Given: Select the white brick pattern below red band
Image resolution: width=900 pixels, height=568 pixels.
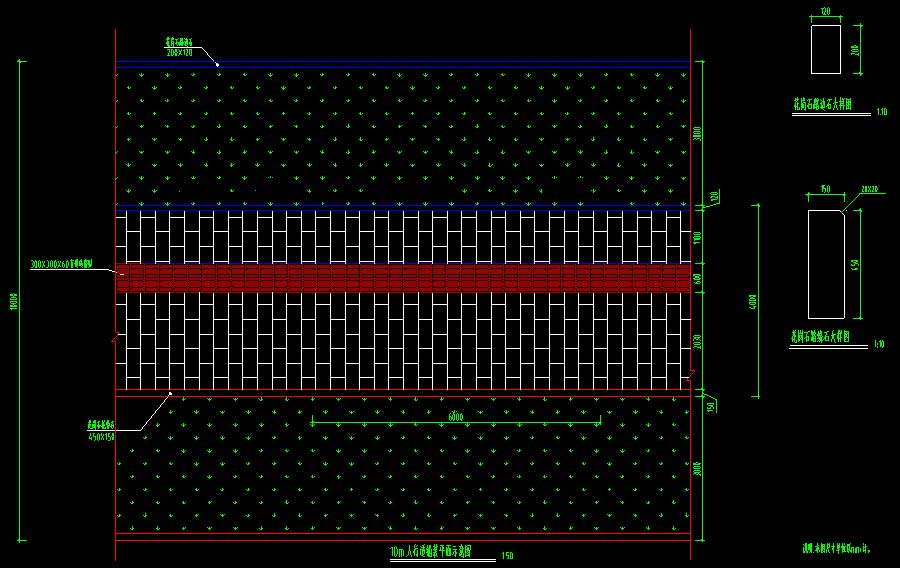Looking at the screenshot, I should tap(400, 340).
